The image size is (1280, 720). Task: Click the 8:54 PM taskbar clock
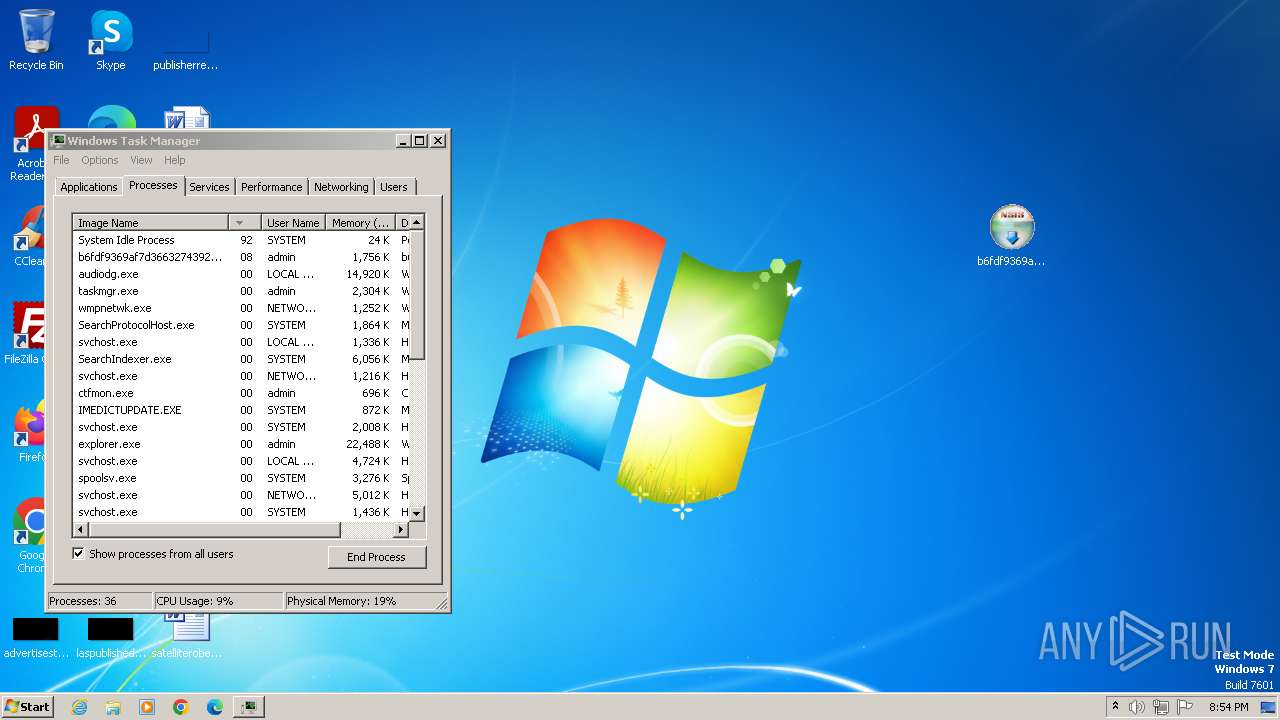(1228, 707)
